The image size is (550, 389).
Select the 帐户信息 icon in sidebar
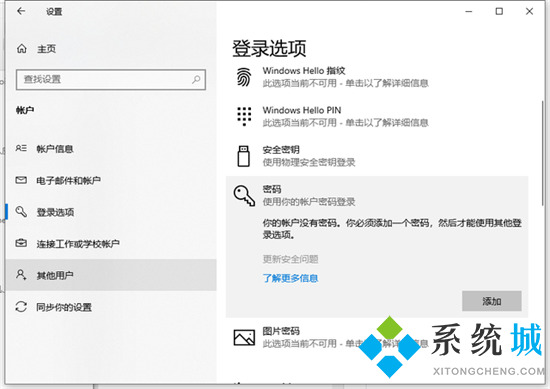click(x=21, y=148)
